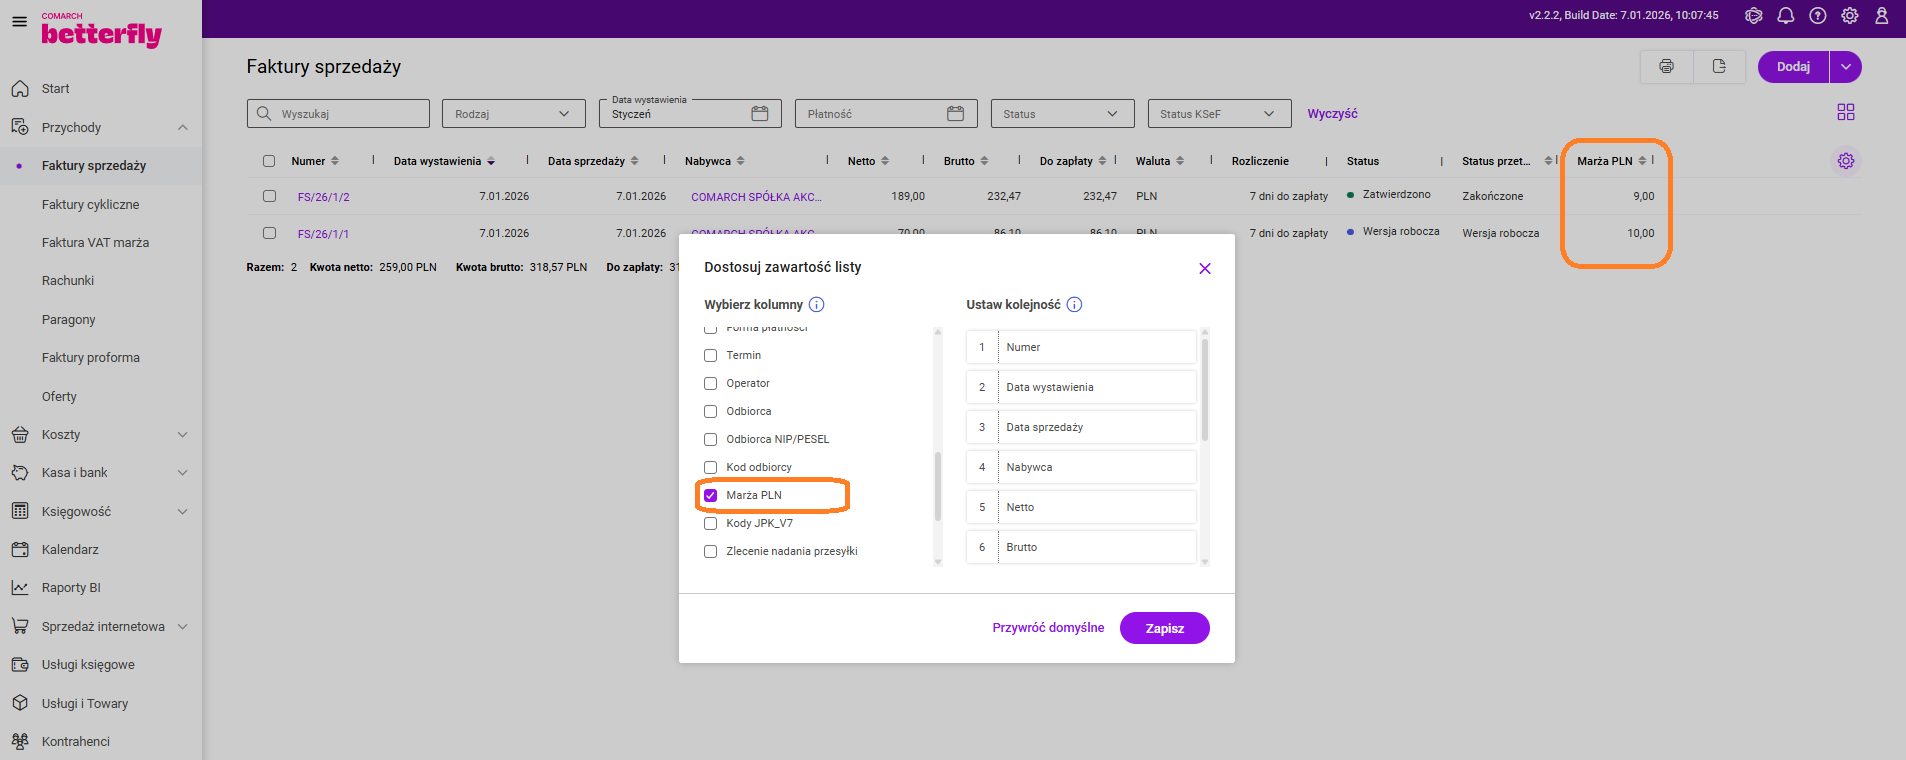The image size is (1906, 760).
Task: Uncheck the Marża PLN checkbox
Action: (711, 495)
